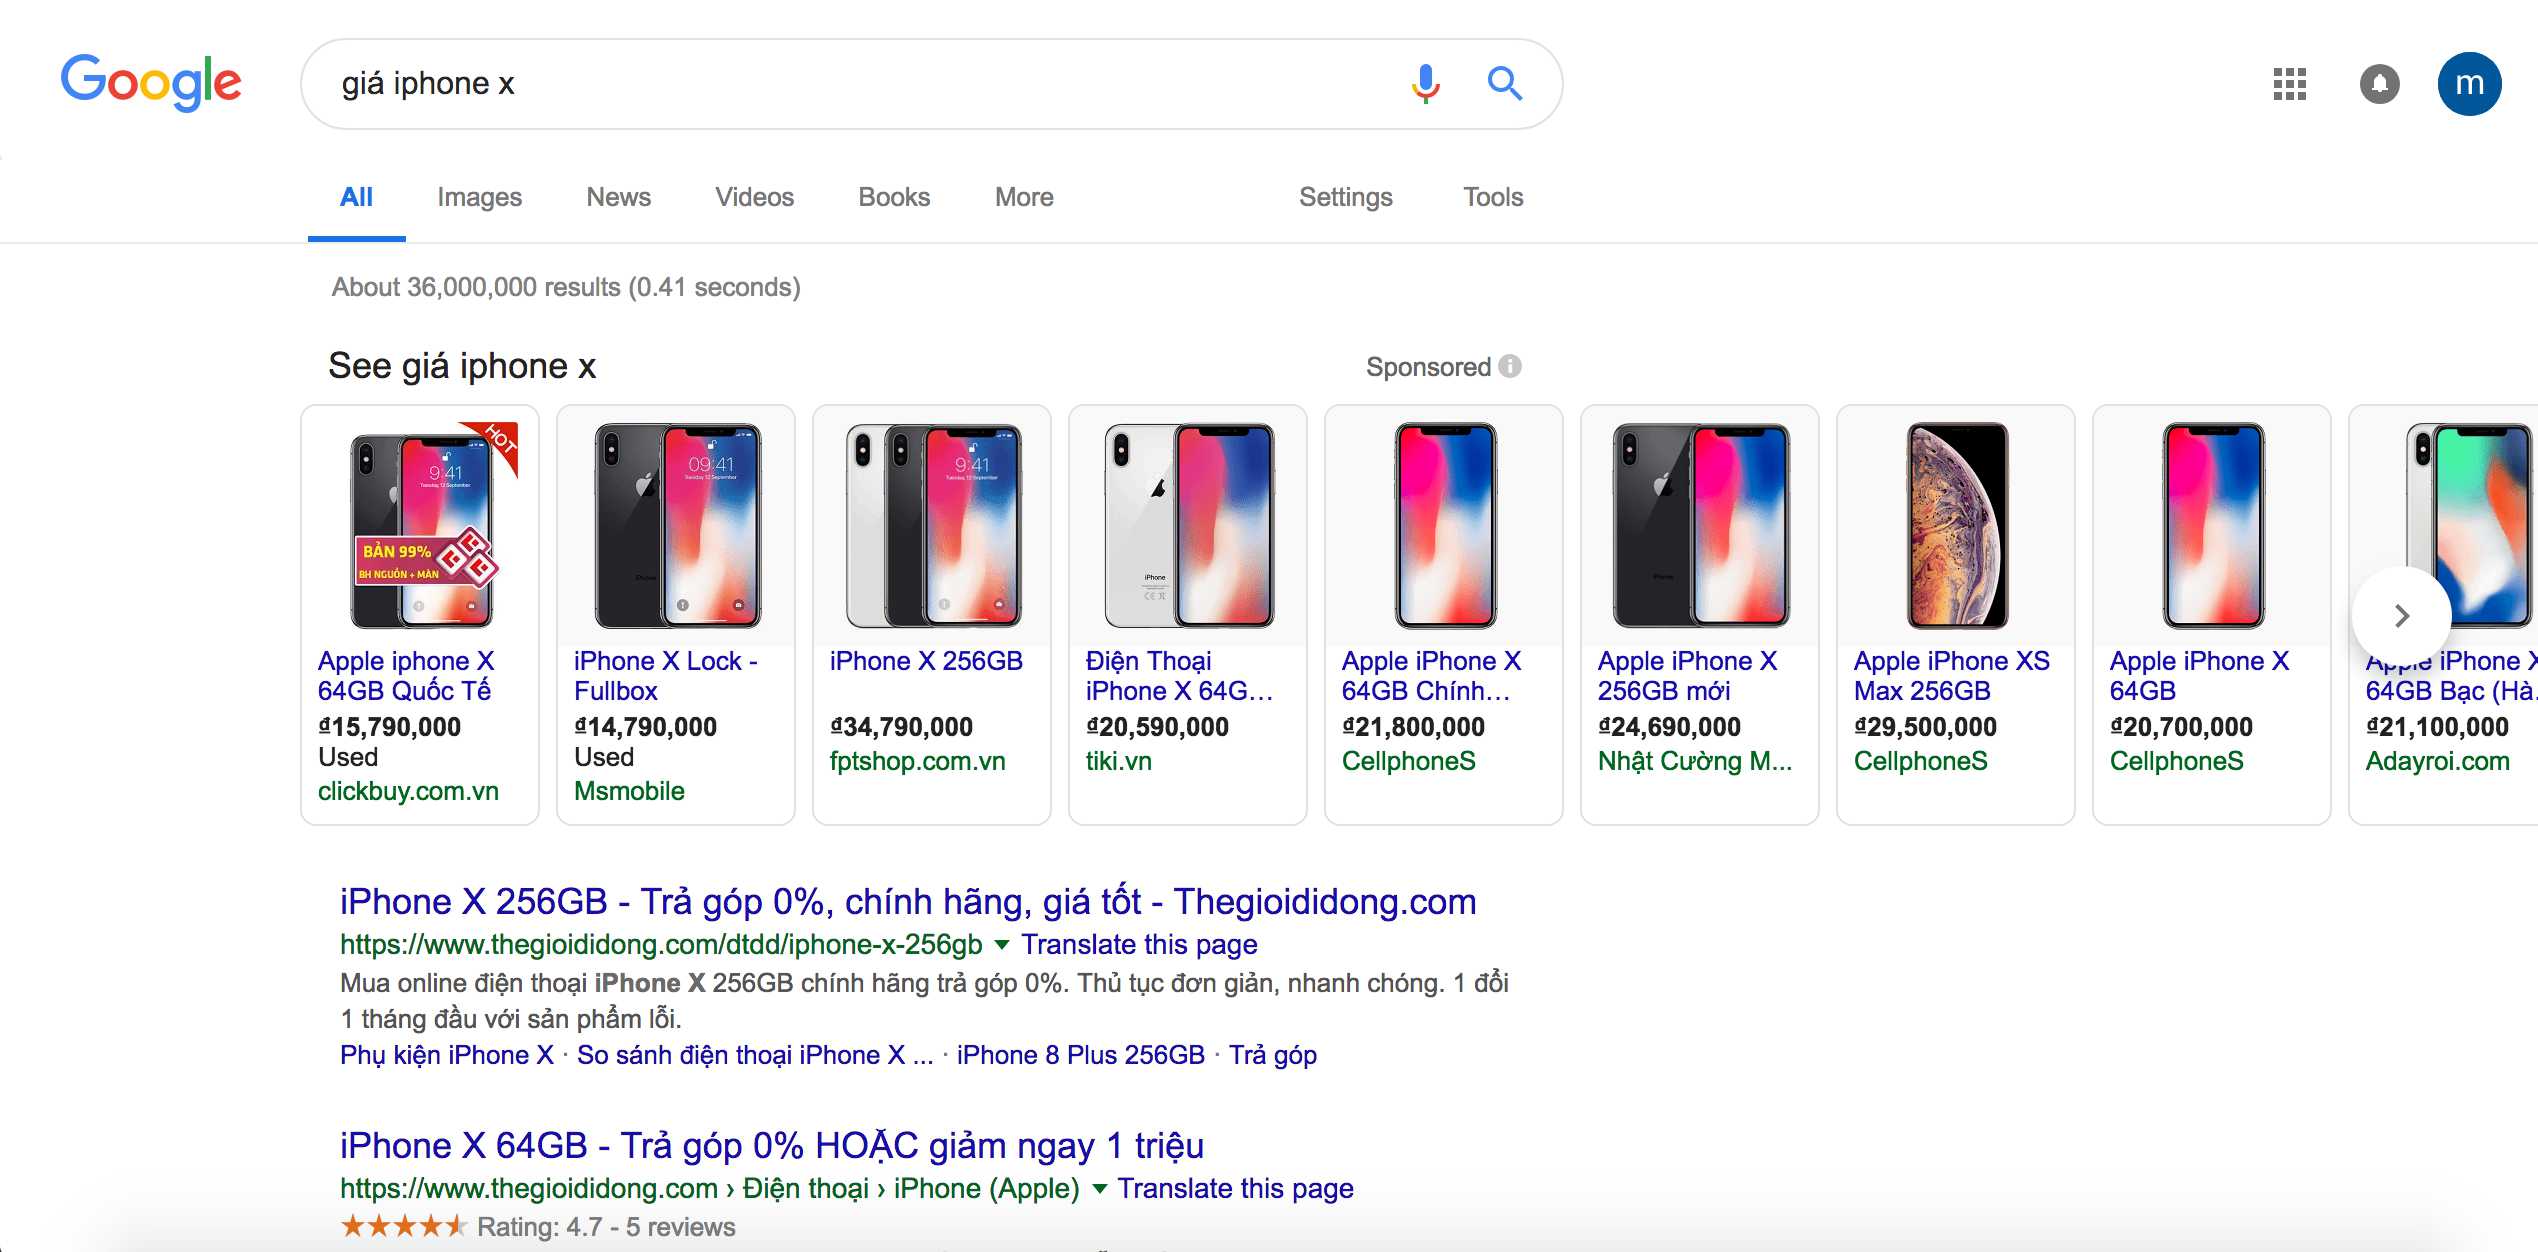The width and height of the screenshot is (2538, 1252).
Task: Click the thegioididong.com/dtdd/iphone-x-256gb URL
Action: pos(661,944)
